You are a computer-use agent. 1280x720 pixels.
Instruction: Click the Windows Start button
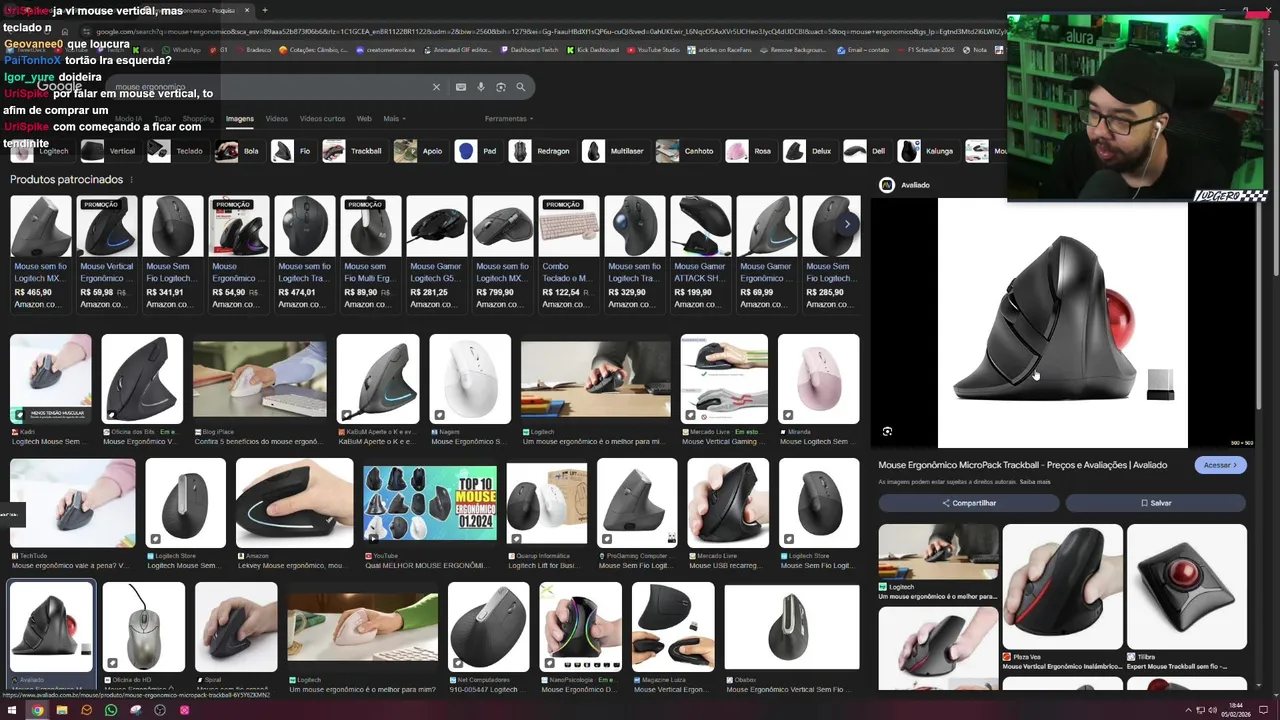[12, 710]
